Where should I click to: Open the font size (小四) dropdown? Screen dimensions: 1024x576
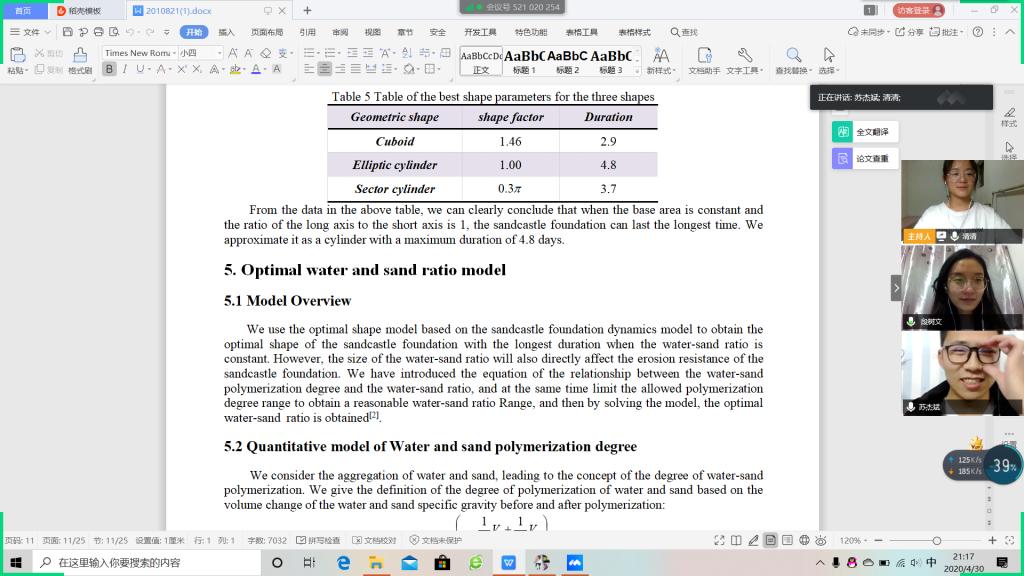200,53
